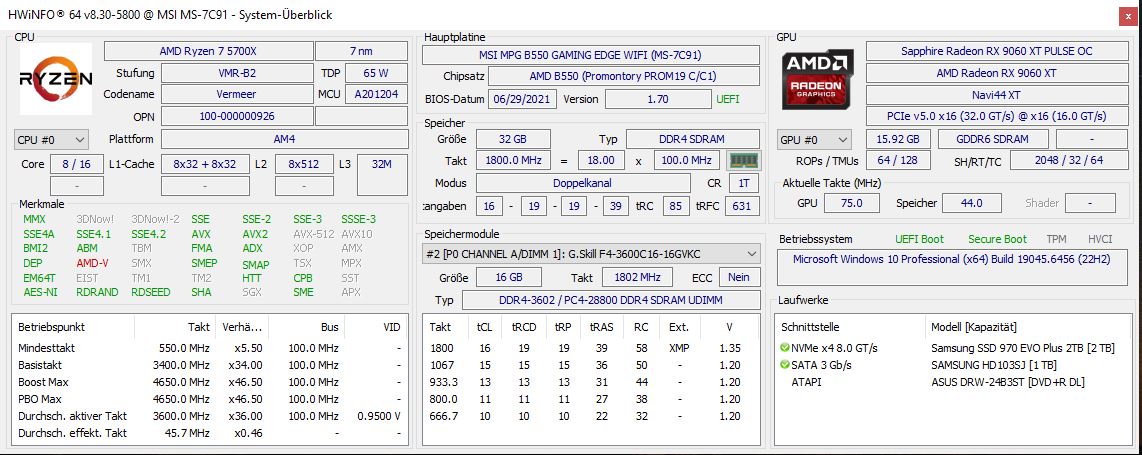Click the AVX2 feature label
This screenshot has height=455, width=1142.
pos(255,234)
